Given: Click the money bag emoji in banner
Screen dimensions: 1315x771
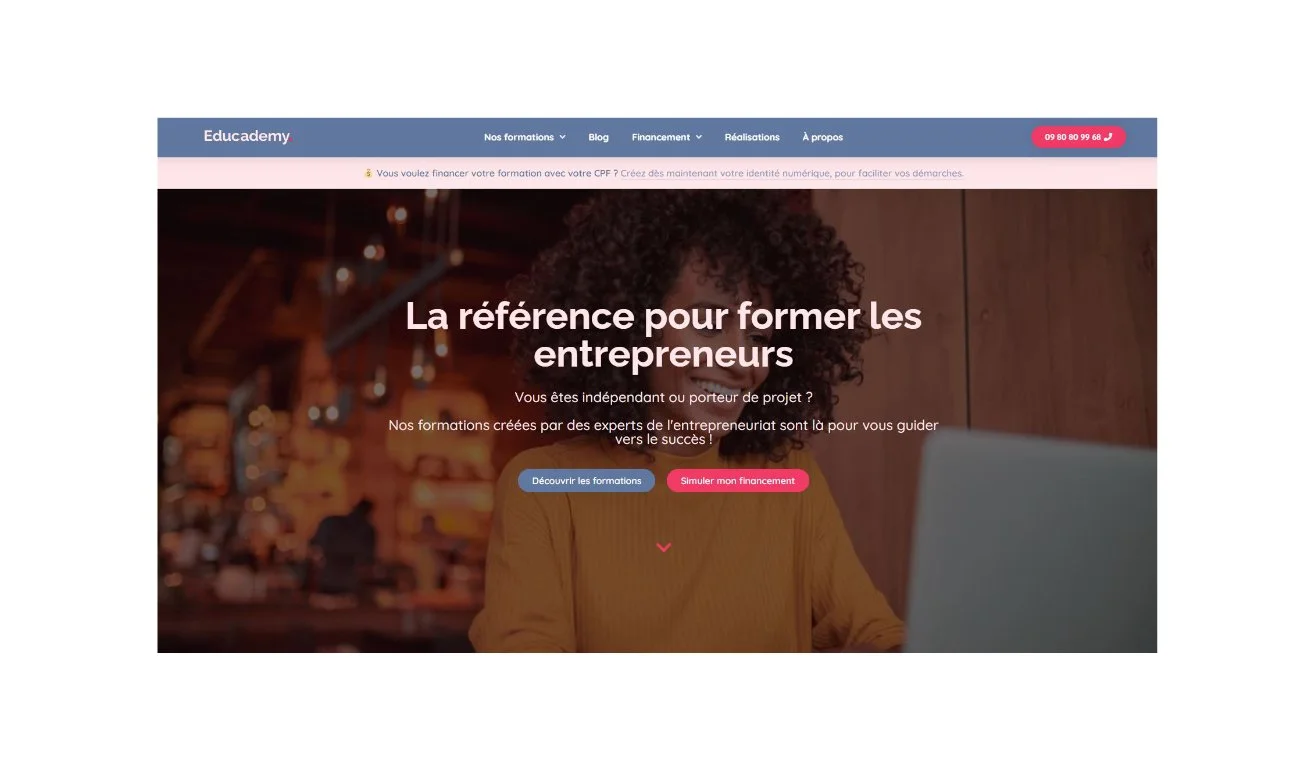Looking at the screenshot, I should 368,173.
